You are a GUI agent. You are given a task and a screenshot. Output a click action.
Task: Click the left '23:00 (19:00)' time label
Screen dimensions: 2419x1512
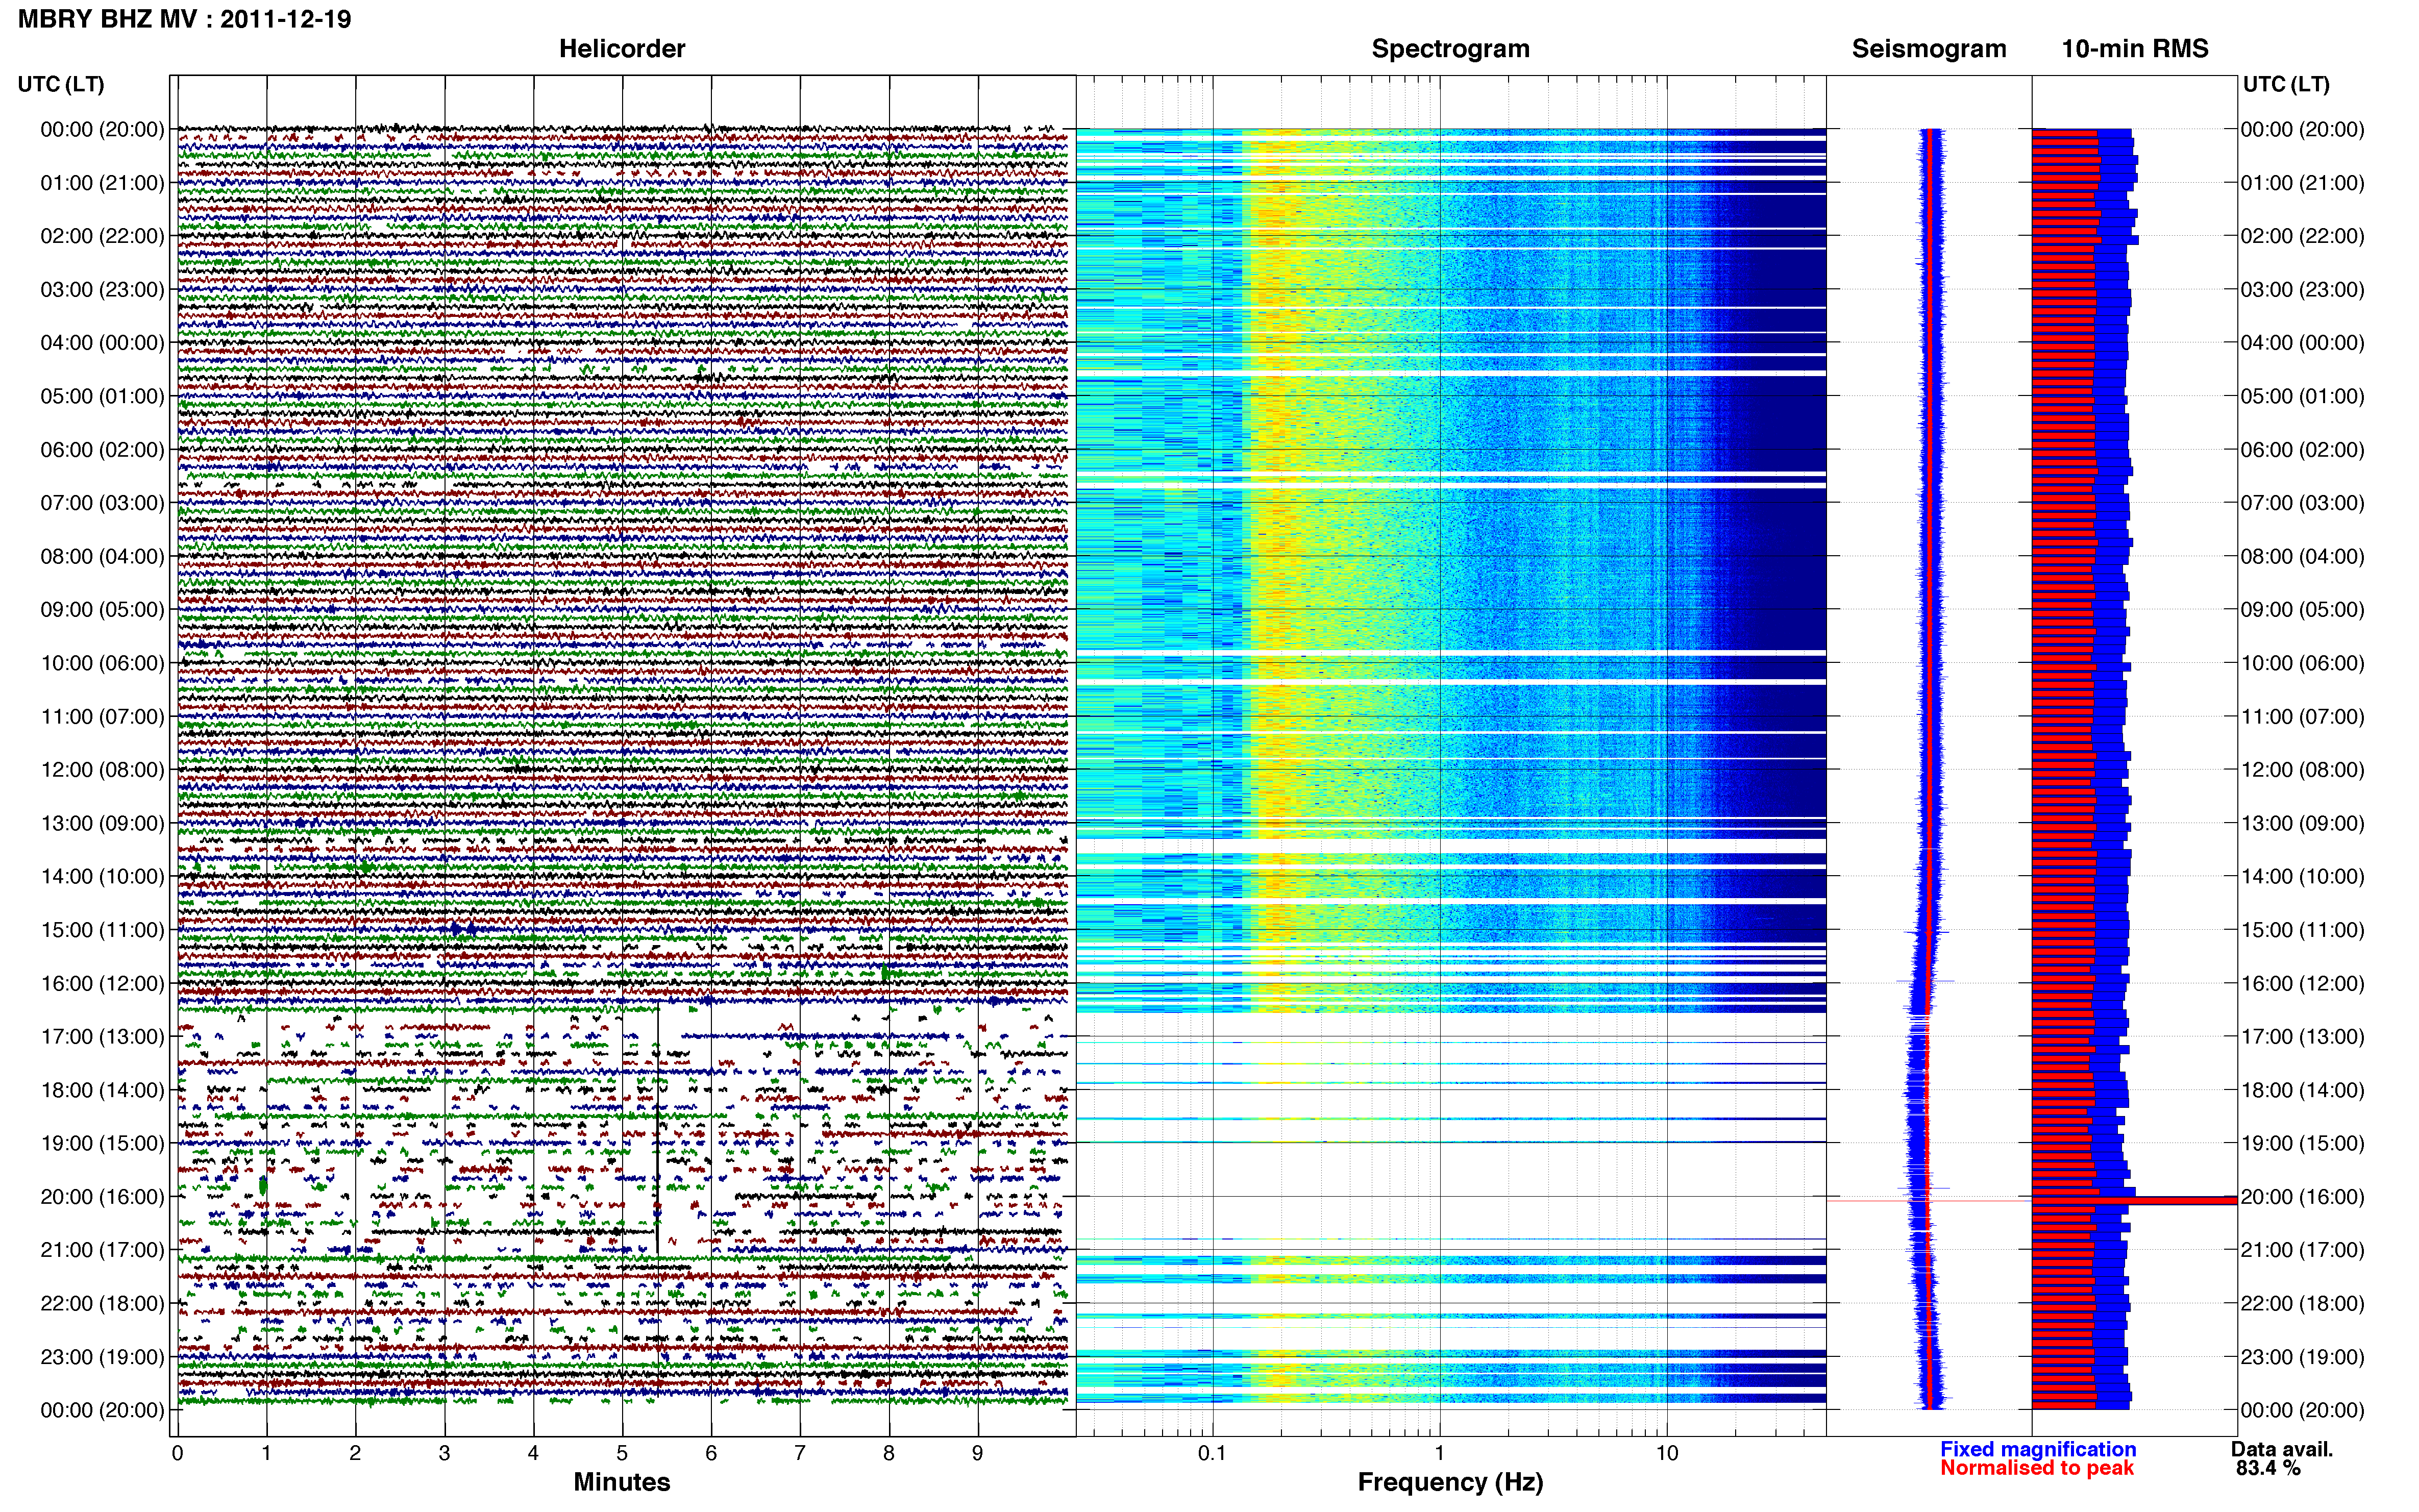click(102, 1357)
